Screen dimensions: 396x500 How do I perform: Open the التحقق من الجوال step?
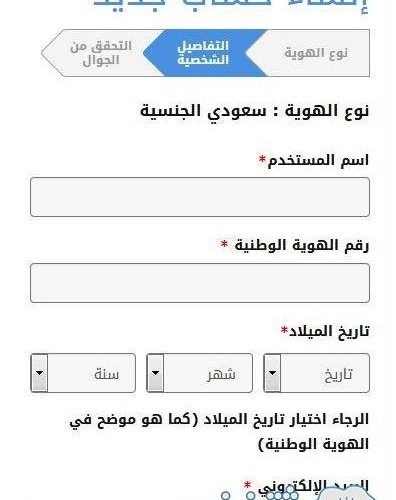point(101,53)
